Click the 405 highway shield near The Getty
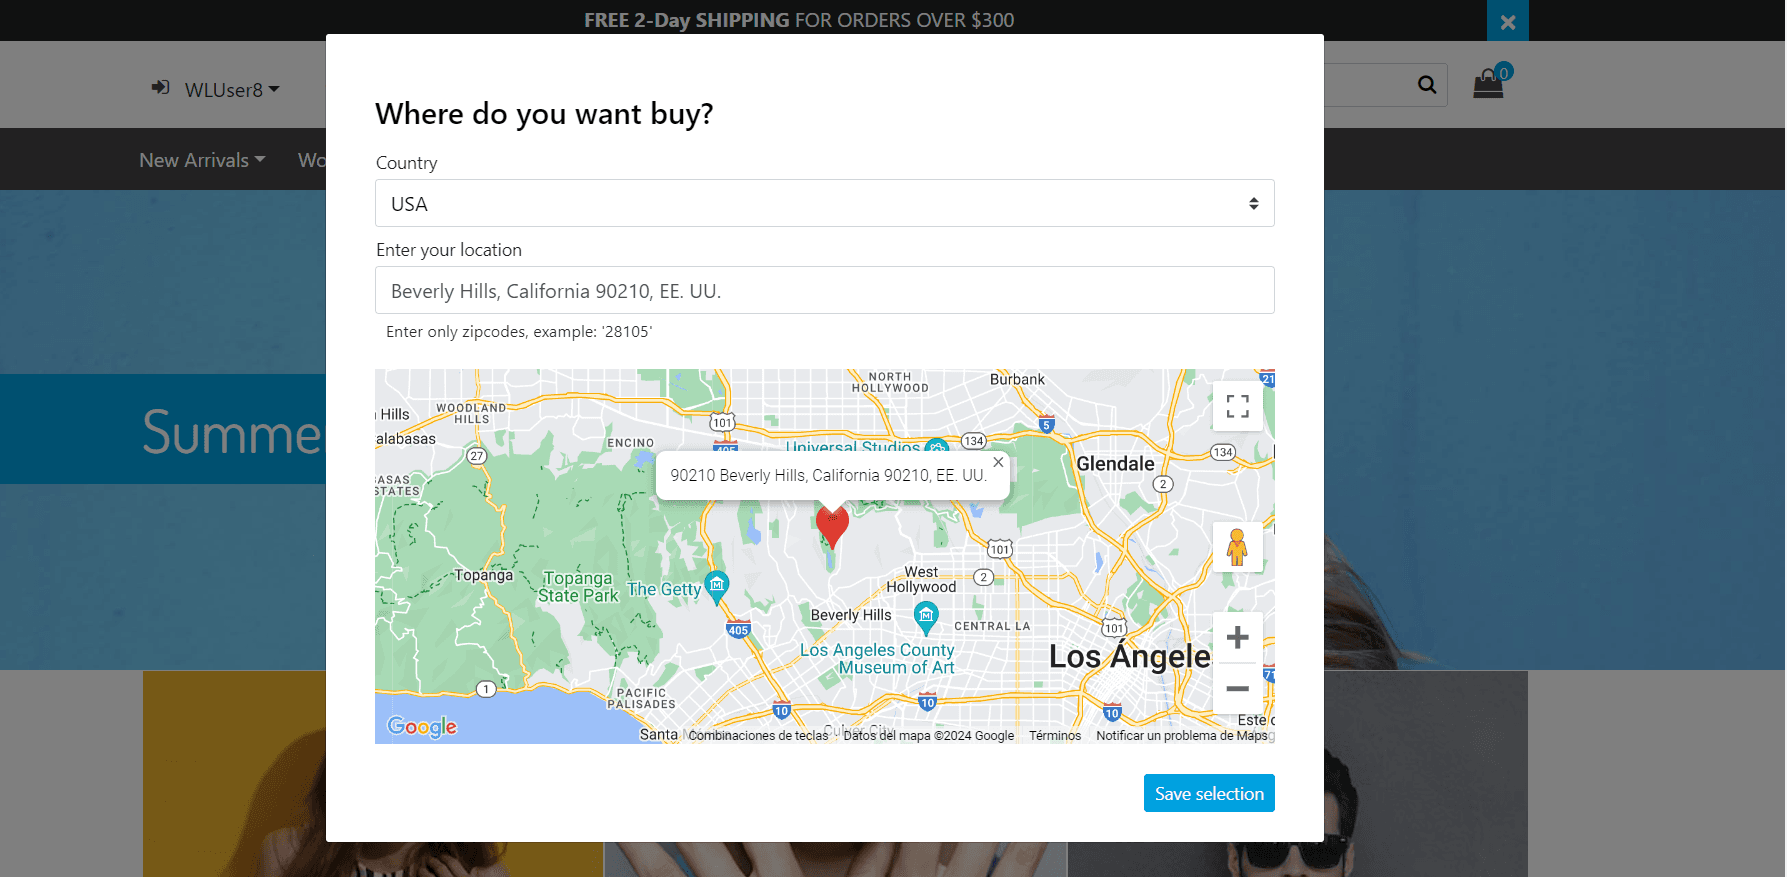This screenshot has height=877, width=1787. click(738, 630)
